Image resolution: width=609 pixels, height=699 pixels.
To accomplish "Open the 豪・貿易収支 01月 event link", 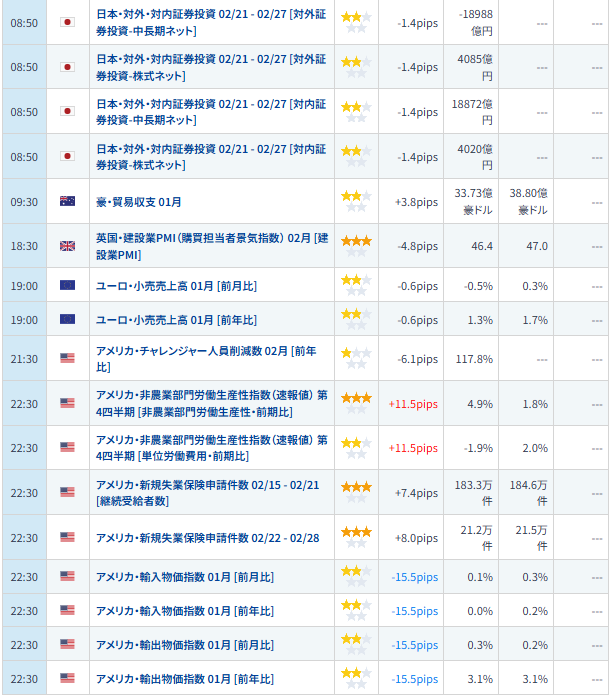I will click(139, 202).
